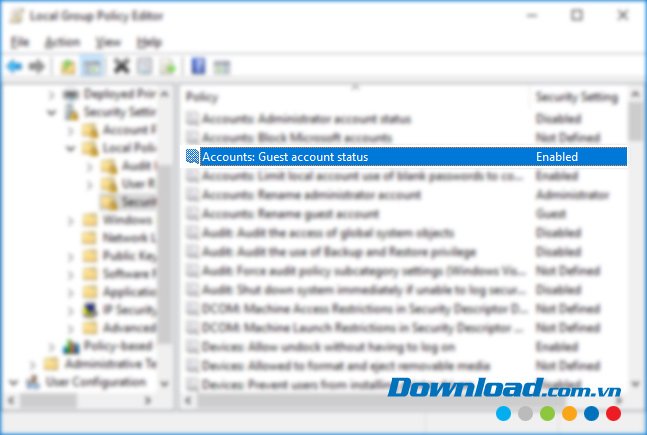
Task: Select 'Audit: Force audit policy subcategory settings' policy
Action: (364, 270)
